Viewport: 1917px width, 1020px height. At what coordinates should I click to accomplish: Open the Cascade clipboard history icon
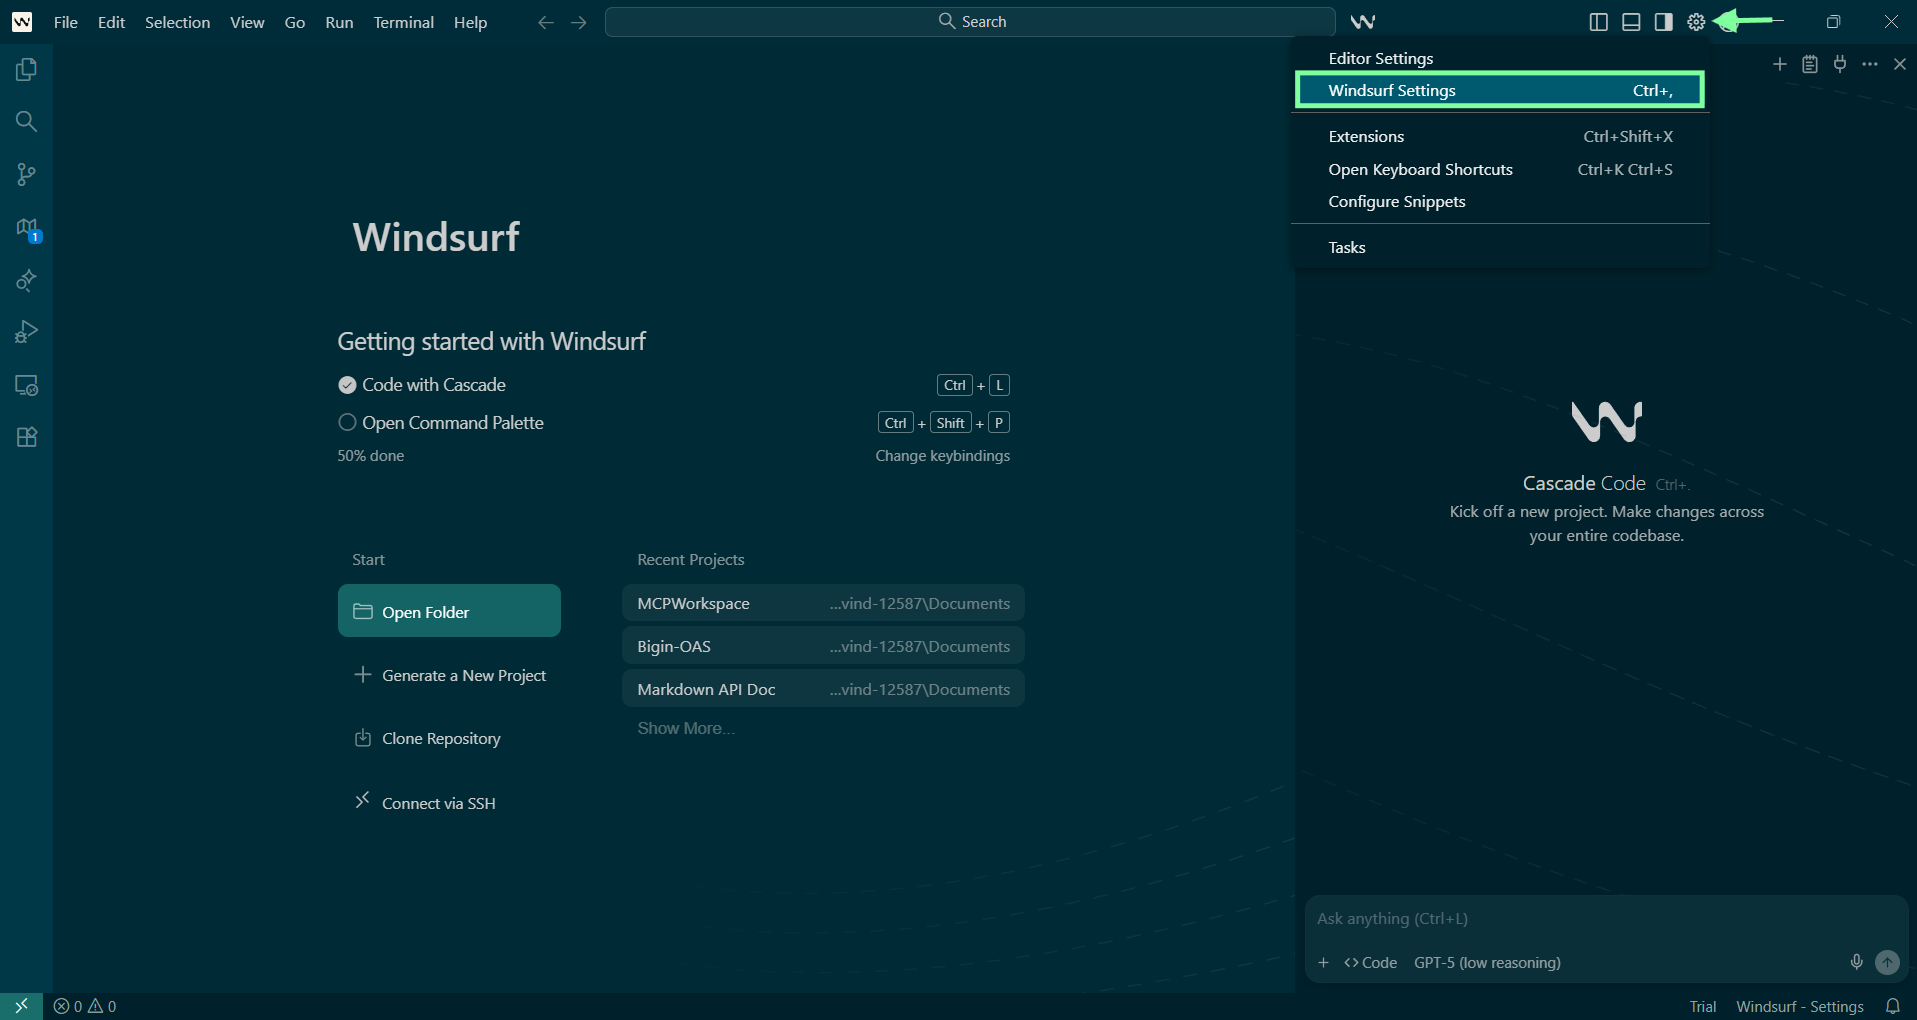coord(1810,64)
